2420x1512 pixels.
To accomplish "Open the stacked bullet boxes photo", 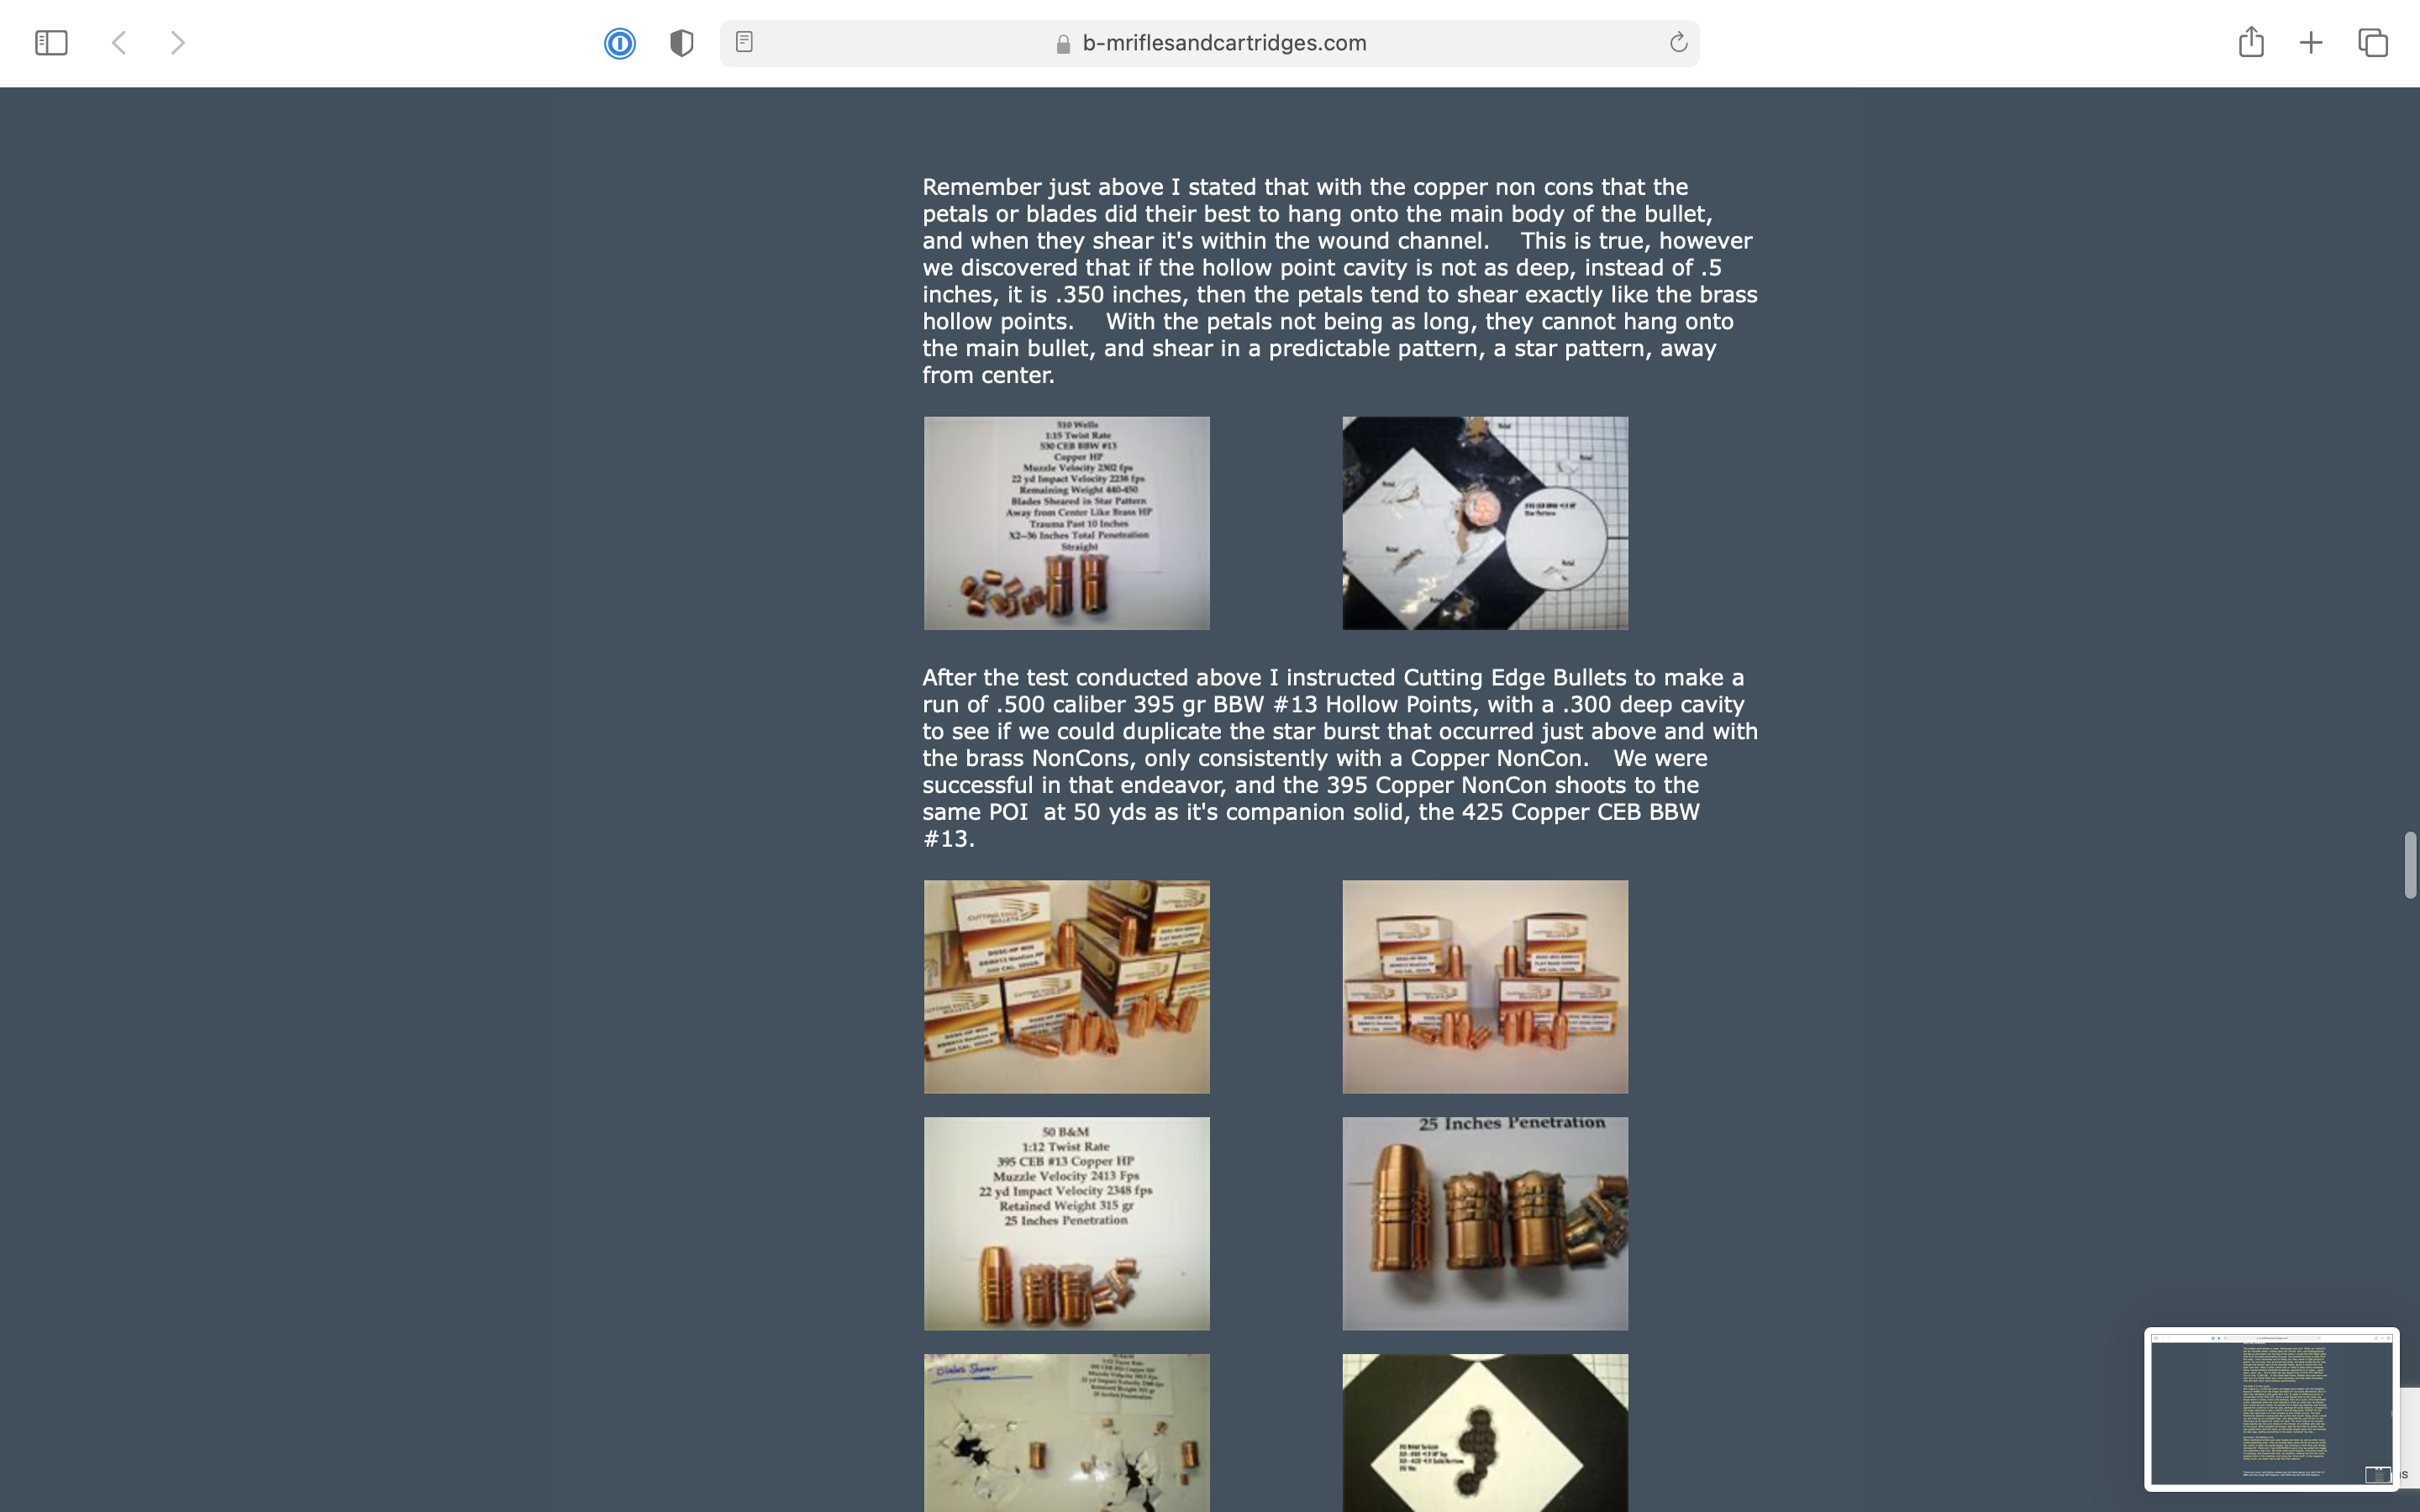I will (x=1485, y=986).
